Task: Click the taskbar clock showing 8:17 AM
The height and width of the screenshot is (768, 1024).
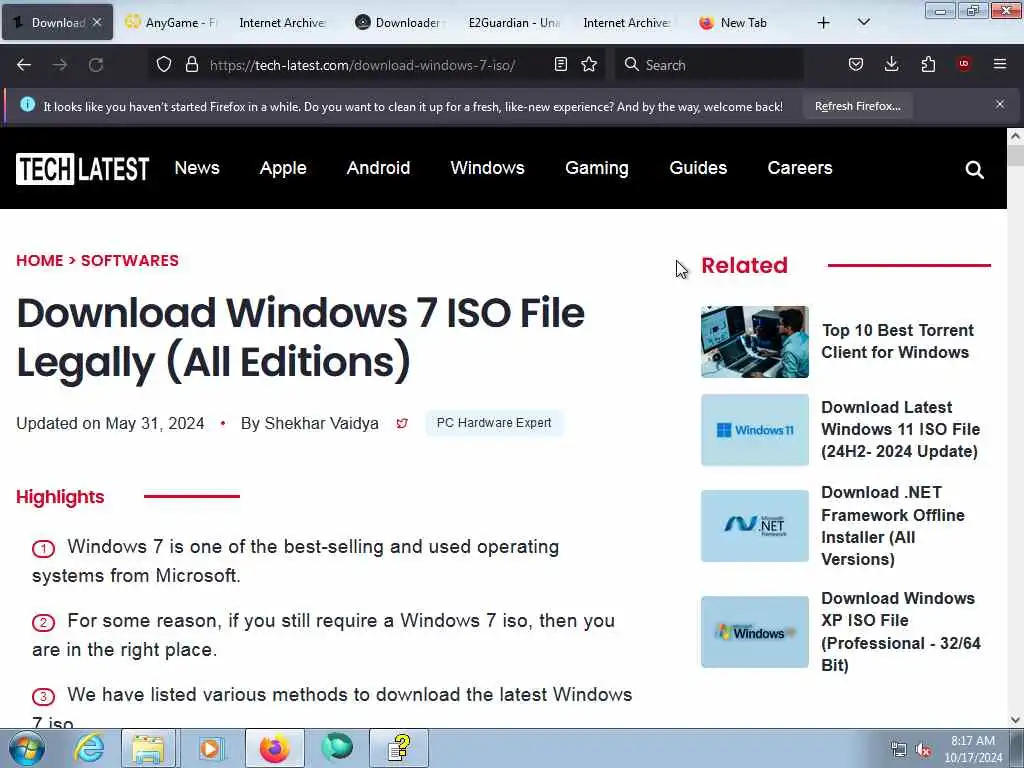Action: point(973,749)
